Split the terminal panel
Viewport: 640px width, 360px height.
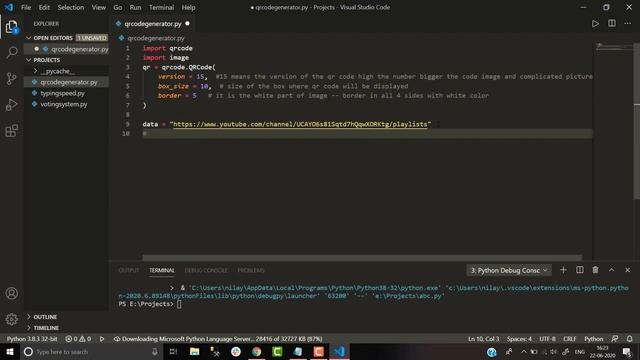[580, 270]
